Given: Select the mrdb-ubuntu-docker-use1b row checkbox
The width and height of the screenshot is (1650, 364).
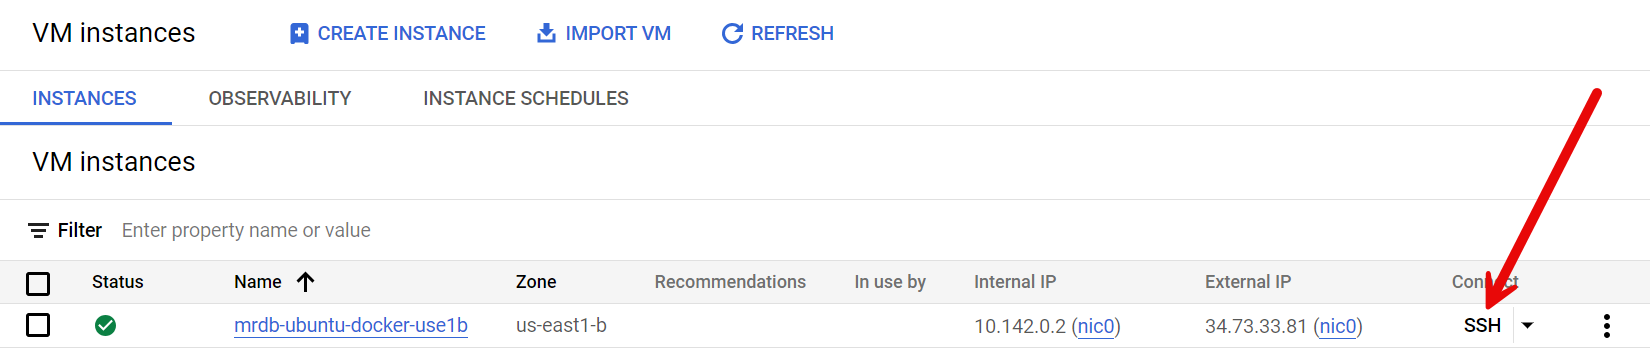Looking at the screenshot, I should 38,325.
